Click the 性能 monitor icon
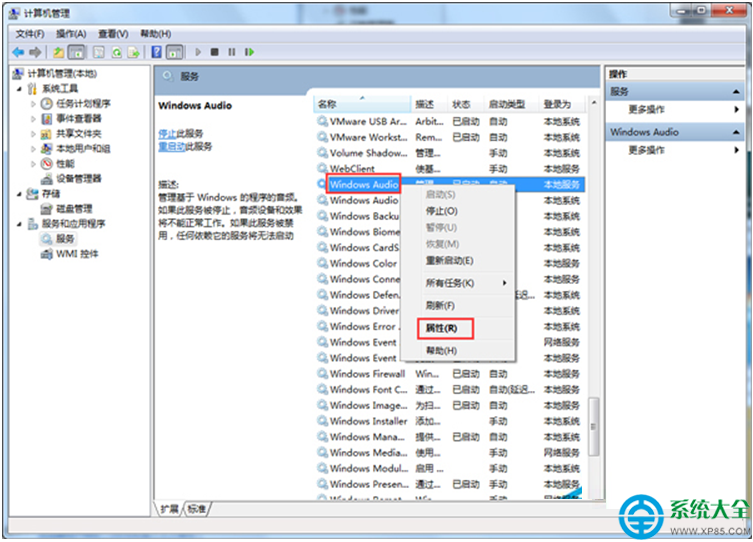The width and height of the screenshot is (753, 542). tap(47, 164)
